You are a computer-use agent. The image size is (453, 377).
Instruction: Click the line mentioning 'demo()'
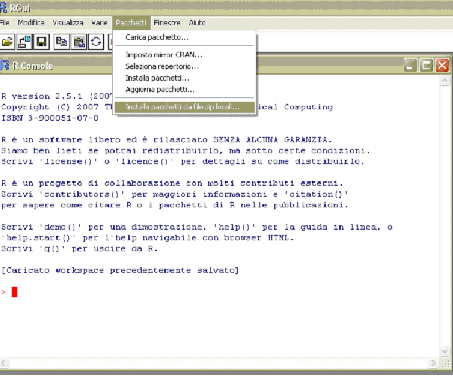coord(197,227)
